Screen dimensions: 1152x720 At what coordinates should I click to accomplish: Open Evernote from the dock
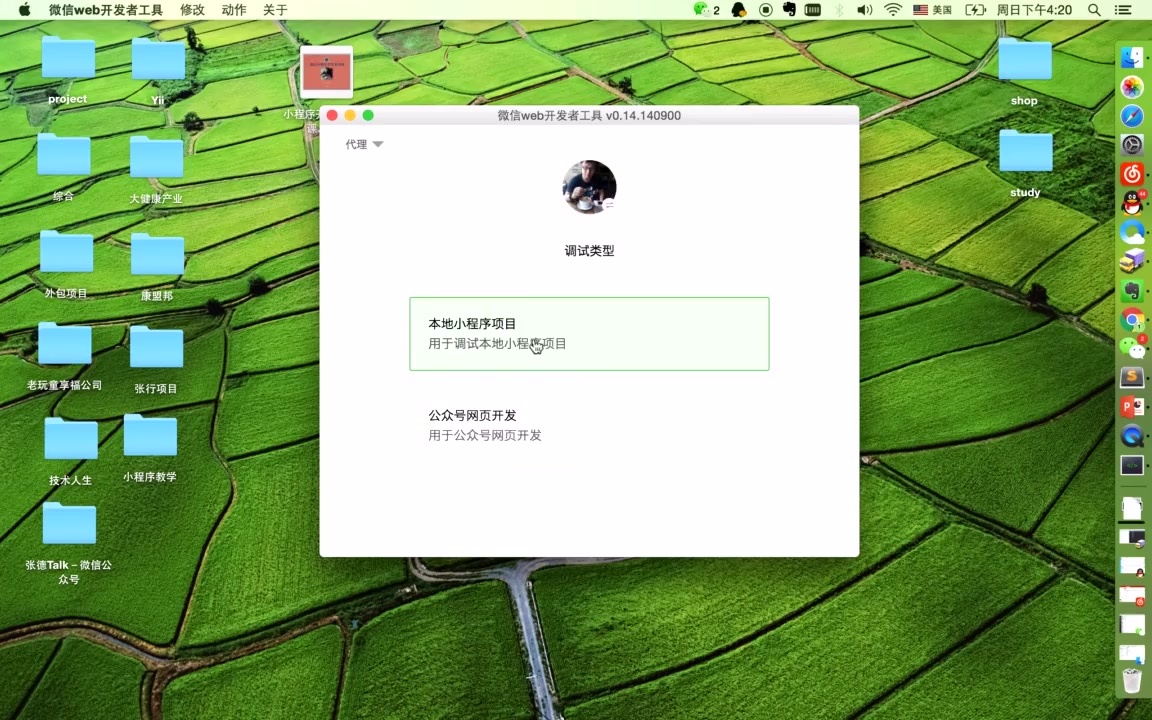click(1132, 290)
